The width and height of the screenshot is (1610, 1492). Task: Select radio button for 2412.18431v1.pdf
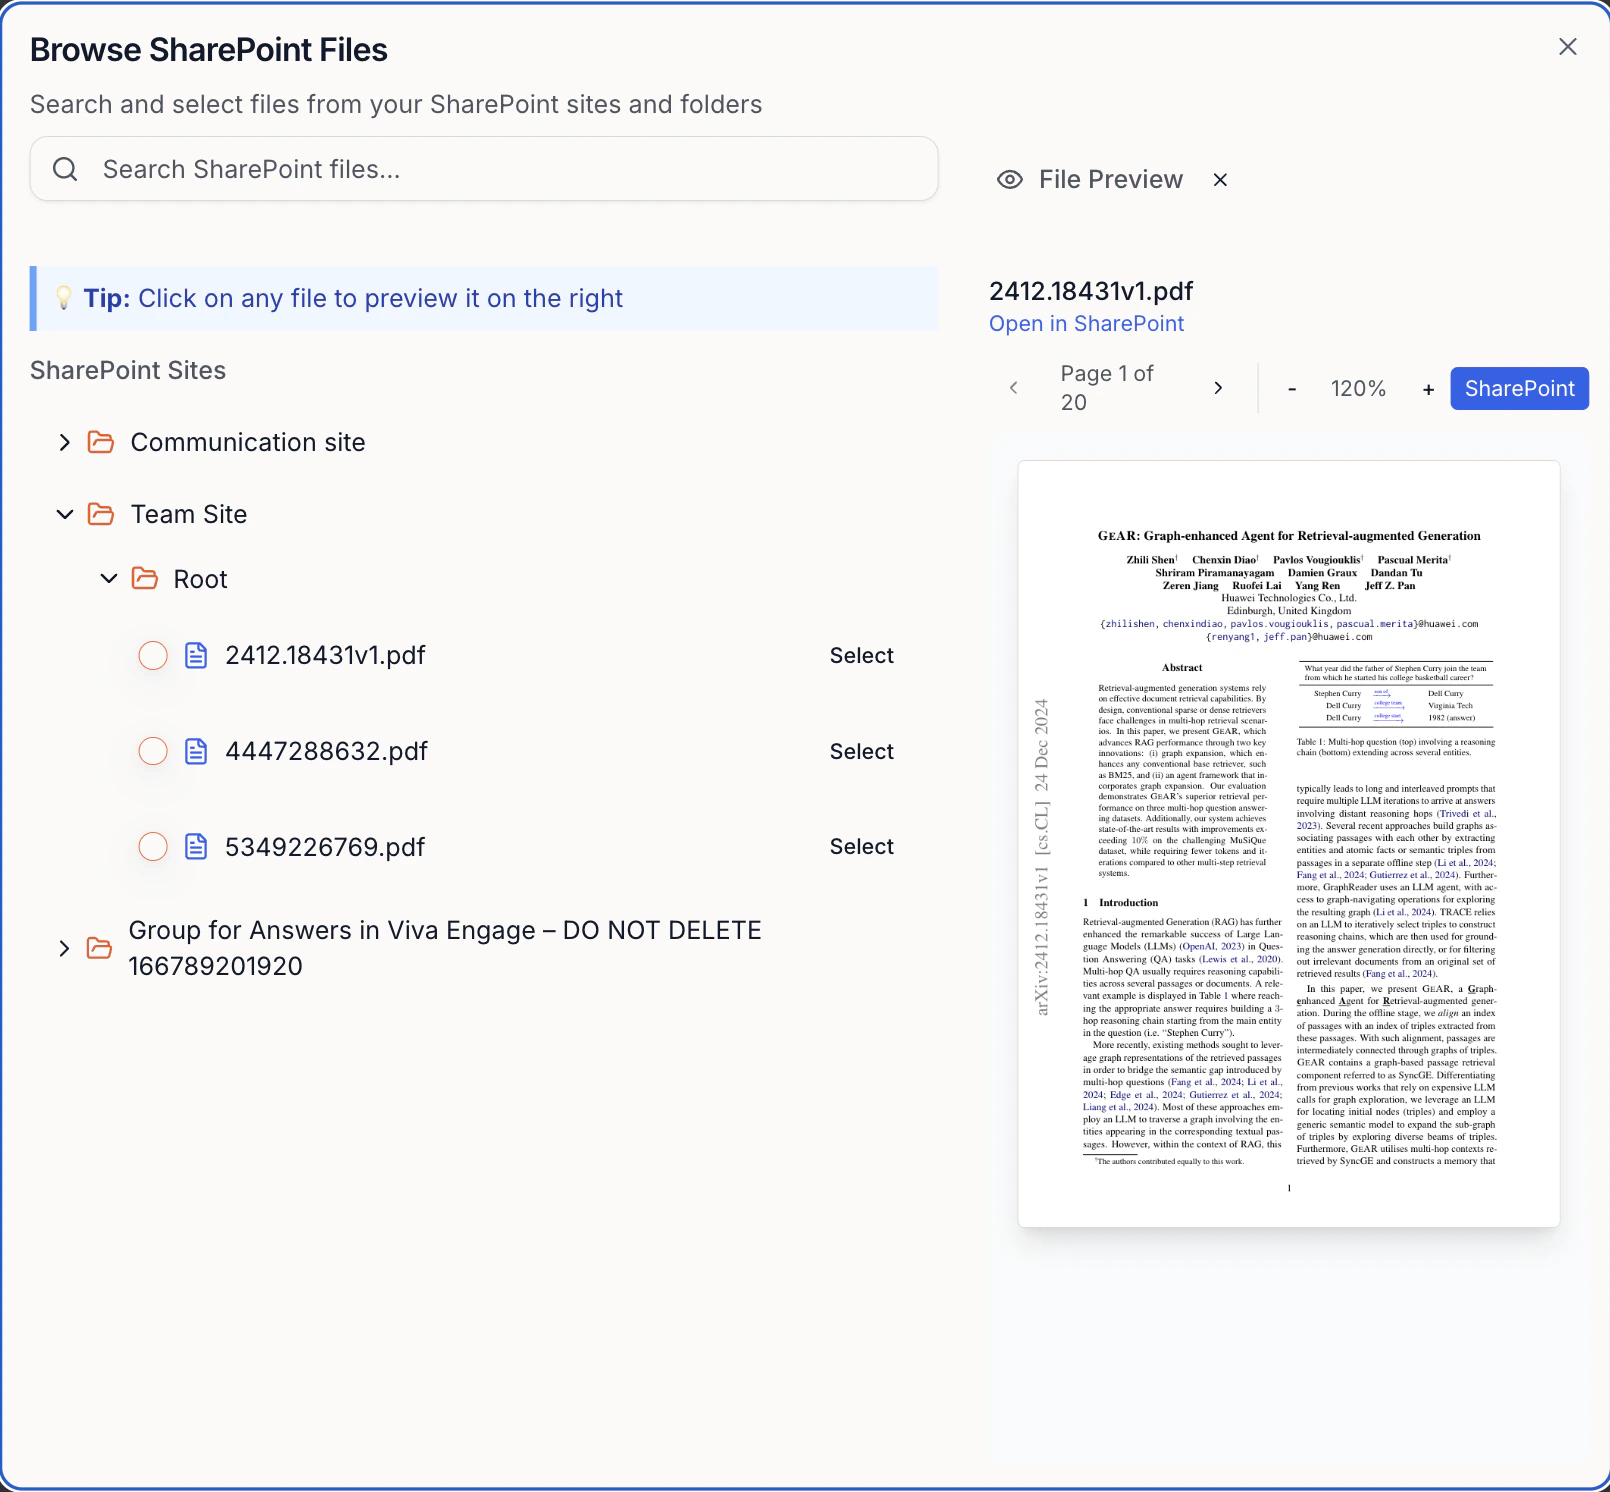pos(153,656)
